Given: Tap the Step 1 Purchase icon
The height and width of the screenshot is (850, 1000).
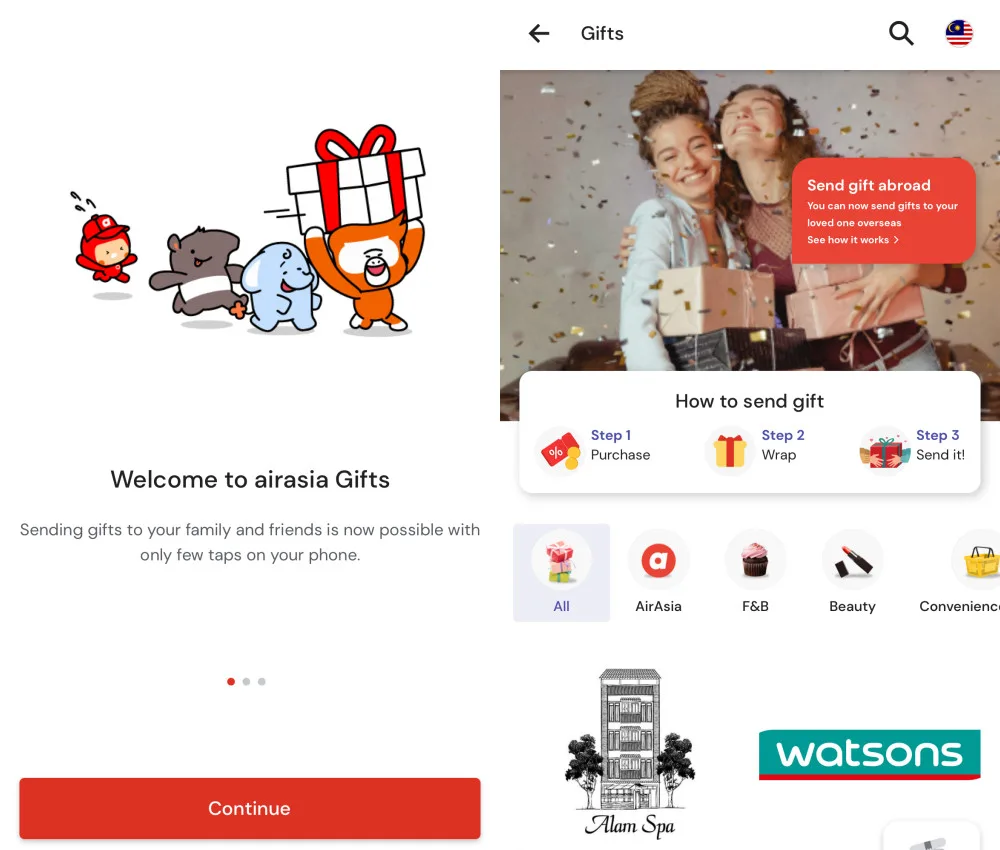Looking at the screenshot, I should point(560,450).
